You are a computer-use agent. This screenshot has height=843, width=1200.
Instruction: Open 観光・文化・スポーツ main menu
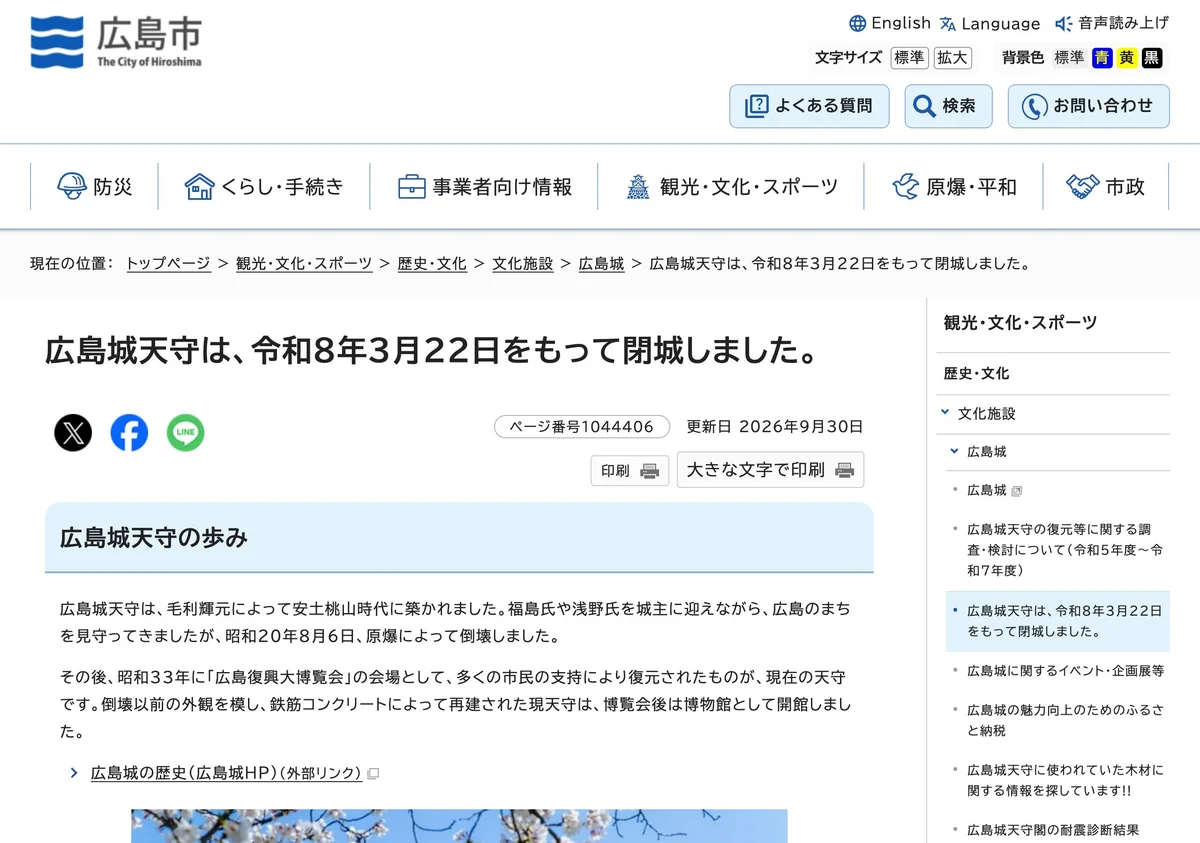click(731, 186)
